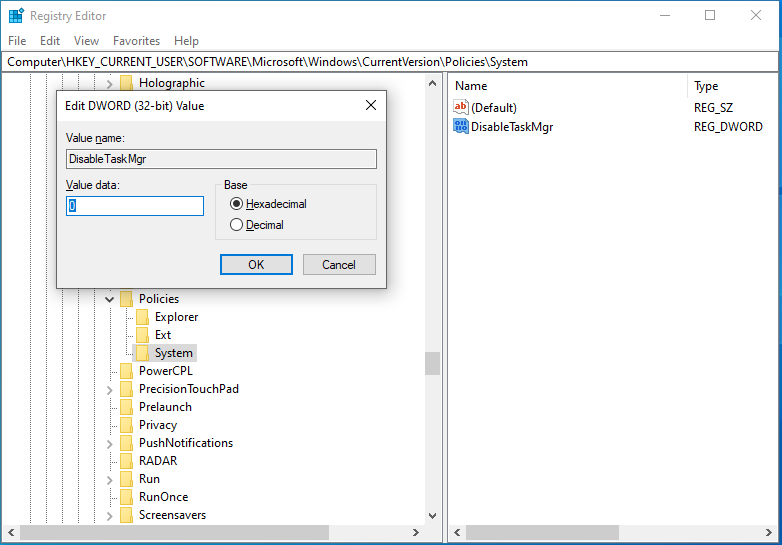782x545 pixels.
Task: Click the Run folder icon
Action: click(x=127, y=479)
